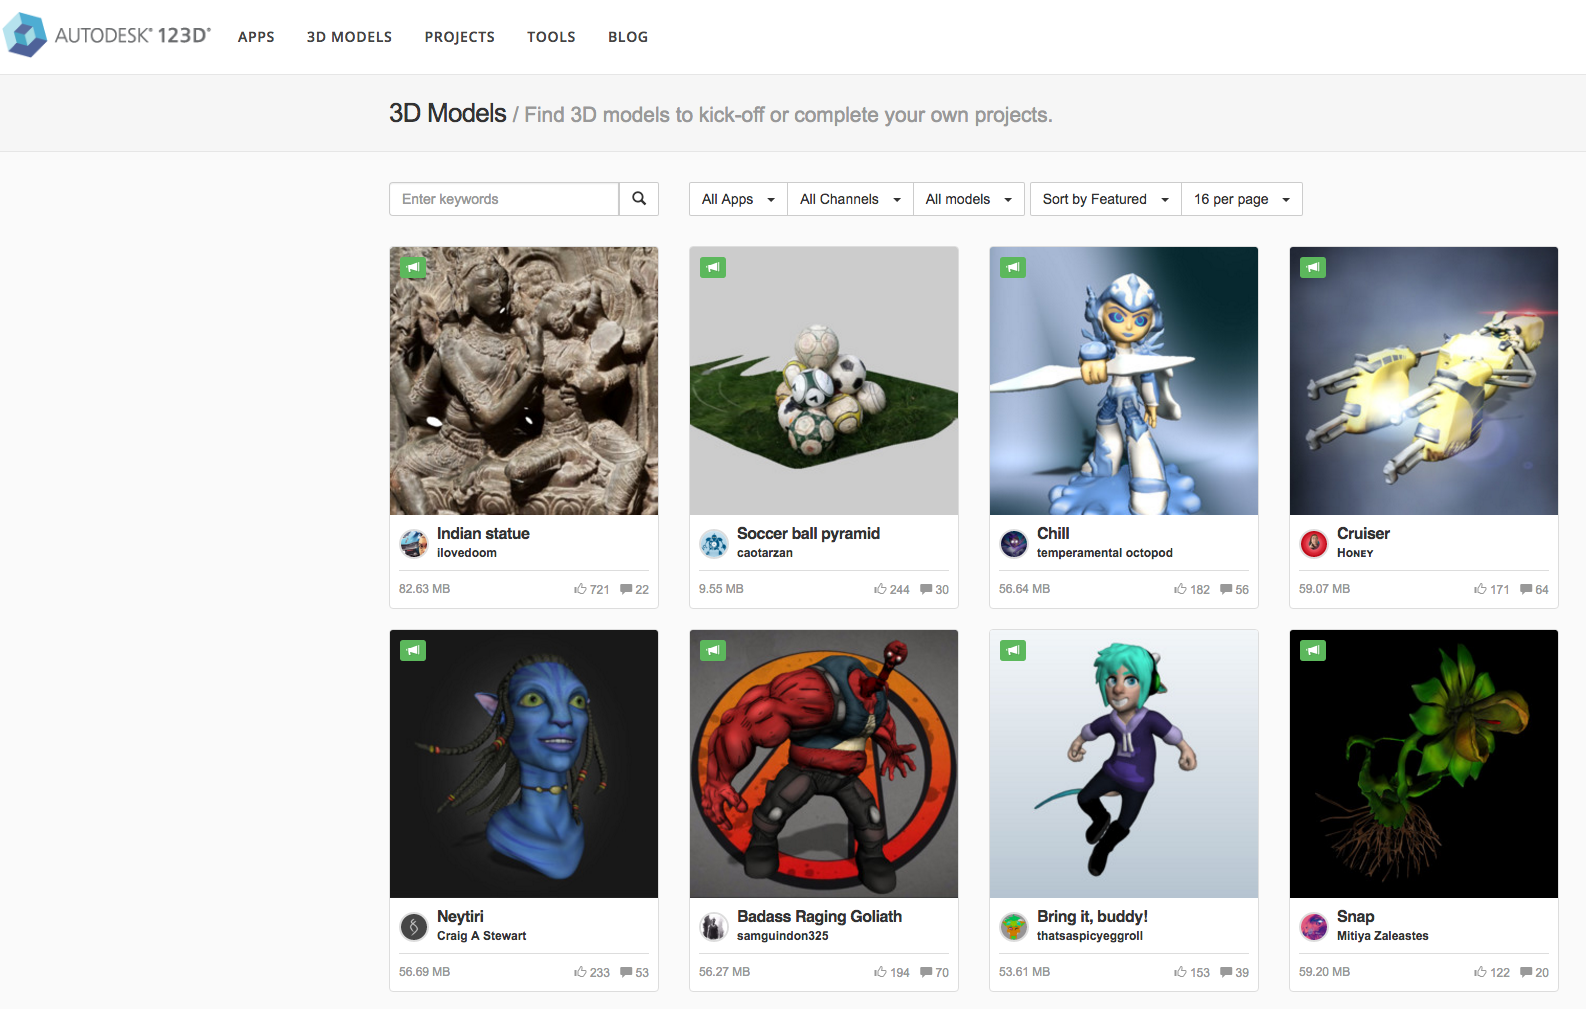Expand the All models dropdown
The height and width of the screenshot is (1009, 1586).
click(x=968, y=199)
